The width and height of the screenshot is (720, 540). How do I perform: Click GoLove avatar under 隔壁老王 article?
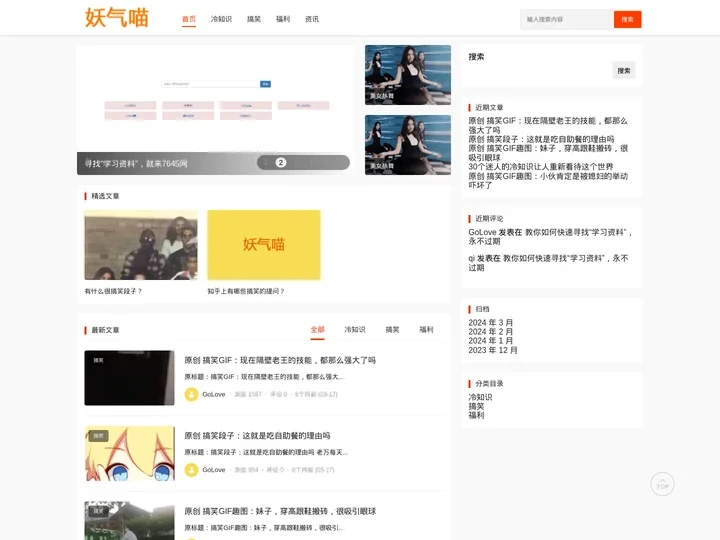[191, 394]
